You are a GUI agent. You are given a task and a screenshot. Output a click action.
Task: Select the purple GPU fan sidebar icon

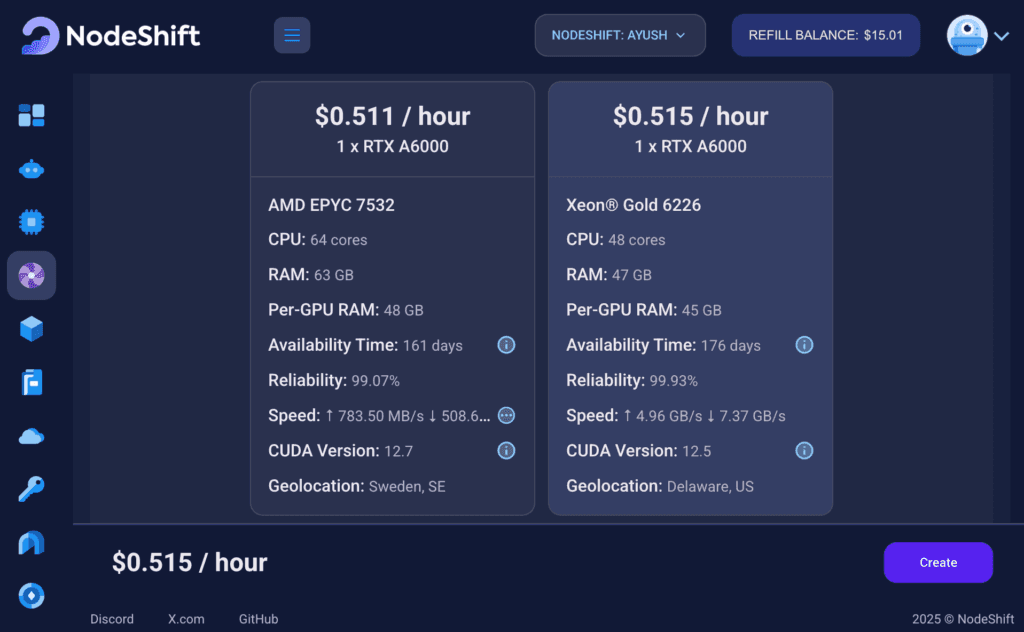pyautogui.click(x=31, y=276)
